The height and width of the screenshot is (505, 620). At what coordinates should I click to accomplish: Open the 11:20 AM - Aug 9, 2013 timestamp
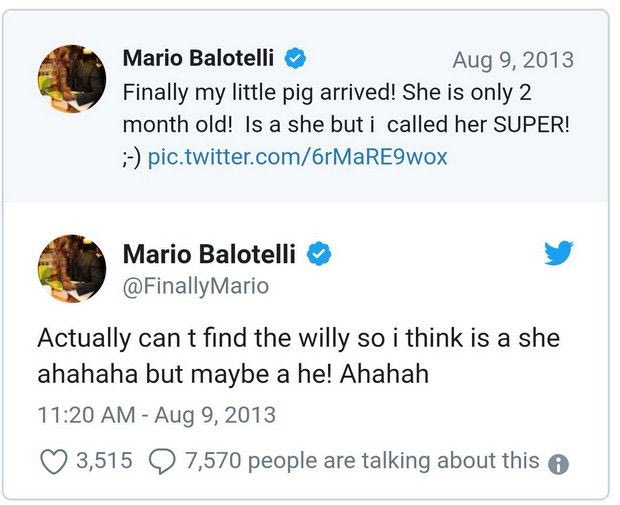click(157, 414)
